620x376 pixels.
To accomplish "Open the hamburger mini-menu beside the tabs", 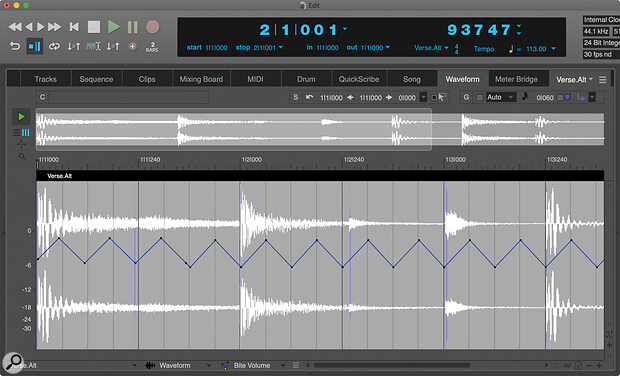I will click(603, 80).
